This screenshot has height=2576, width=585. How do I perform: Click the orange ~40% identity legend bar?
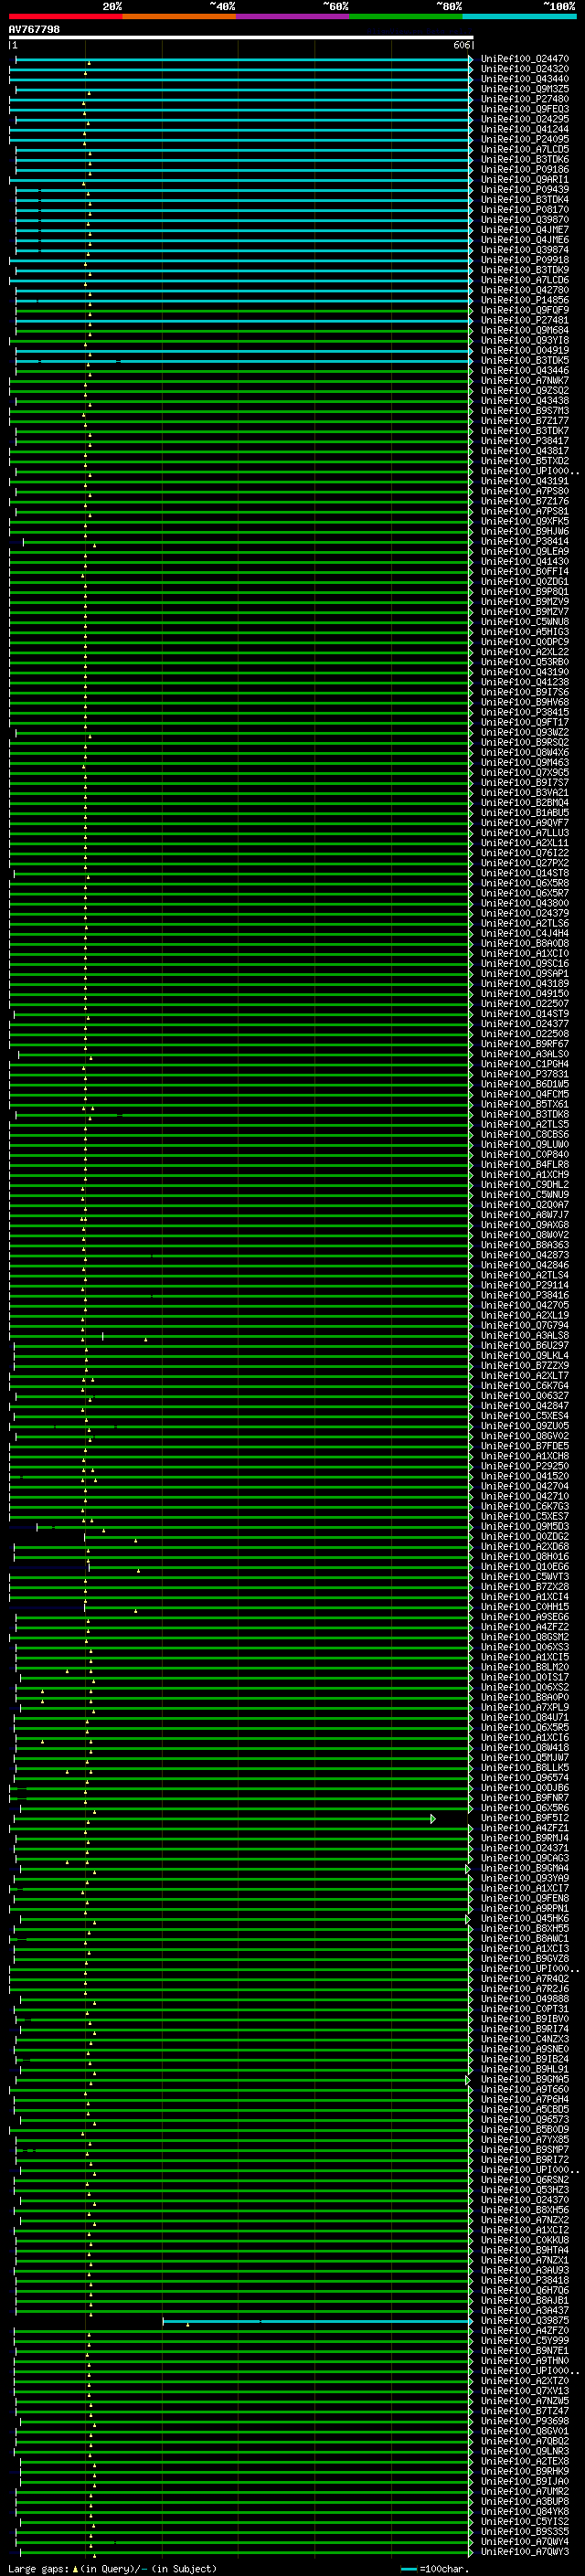click(179, 16)
